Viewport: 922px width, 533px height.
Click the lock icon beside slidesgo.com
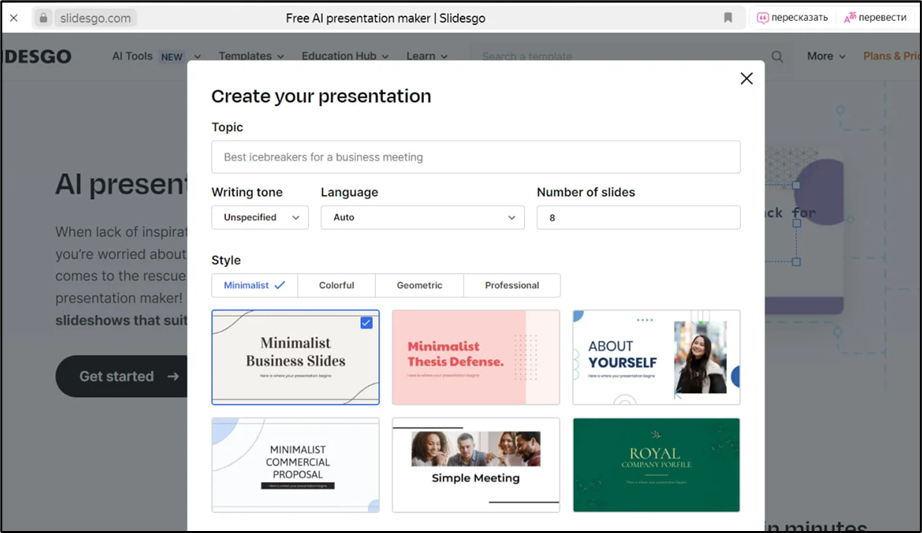(x=43, y=18)
